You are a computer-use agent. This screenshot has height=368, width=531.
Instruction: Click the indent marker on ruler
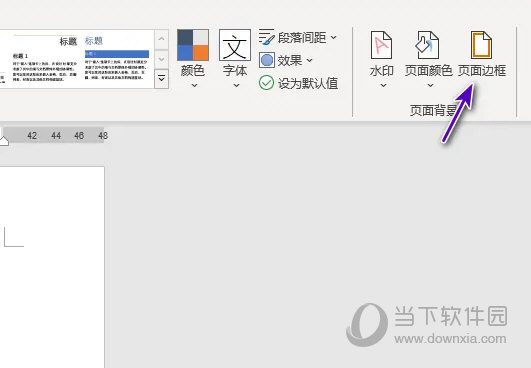tap(4, 140)
